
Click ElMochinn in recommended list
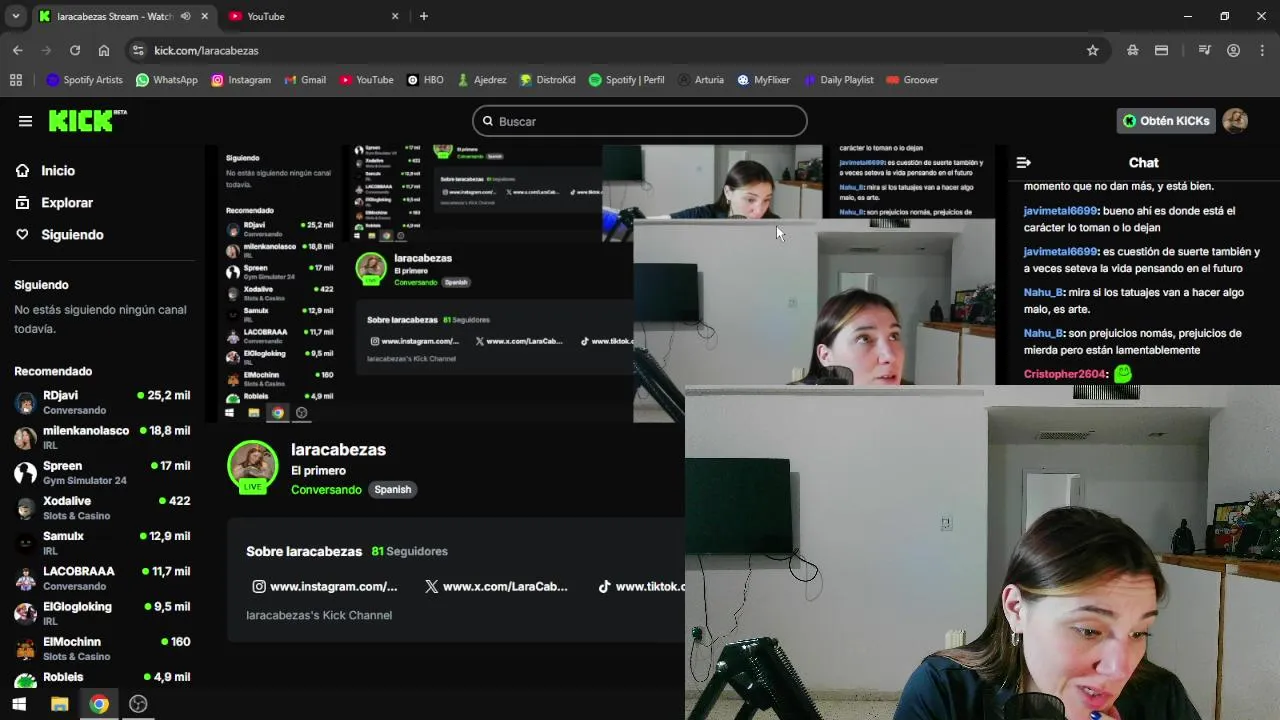pos(102,648)
